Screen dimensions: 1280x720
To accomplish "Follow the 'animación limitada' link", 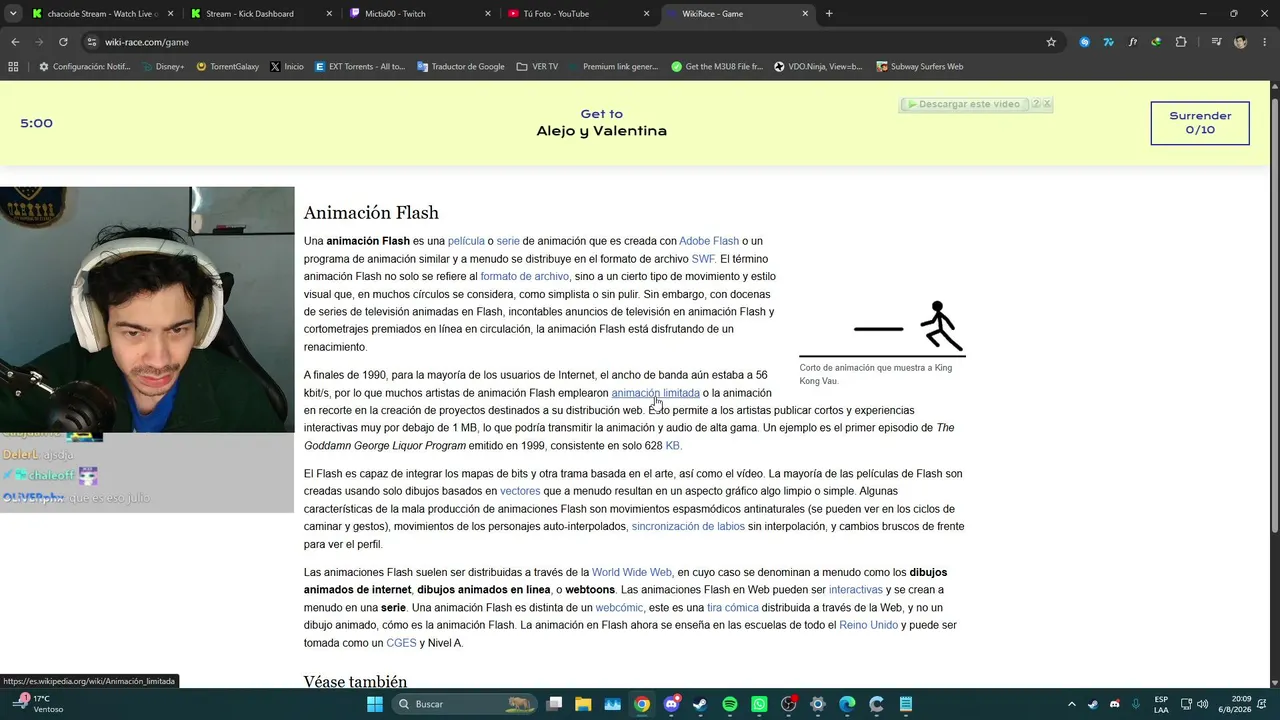I will [655, 393].
